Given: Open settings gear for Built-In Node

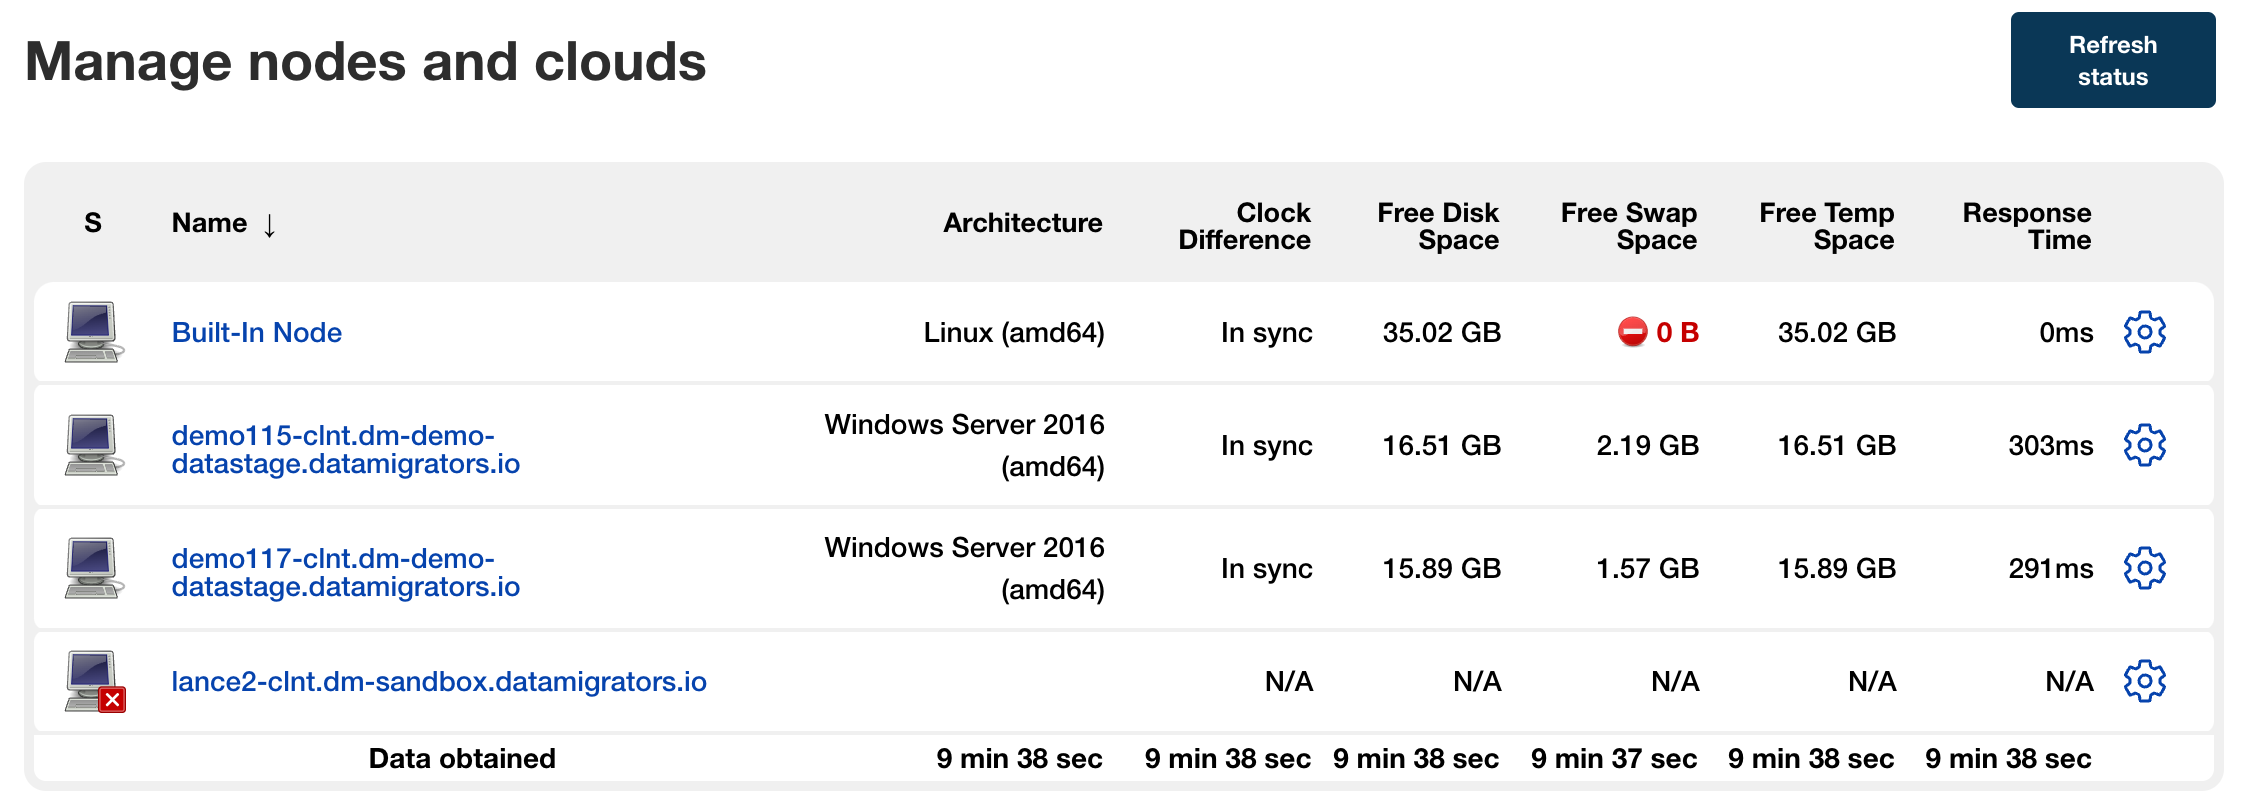Looking at the screenshot, I should click(x=2144, y=332).
